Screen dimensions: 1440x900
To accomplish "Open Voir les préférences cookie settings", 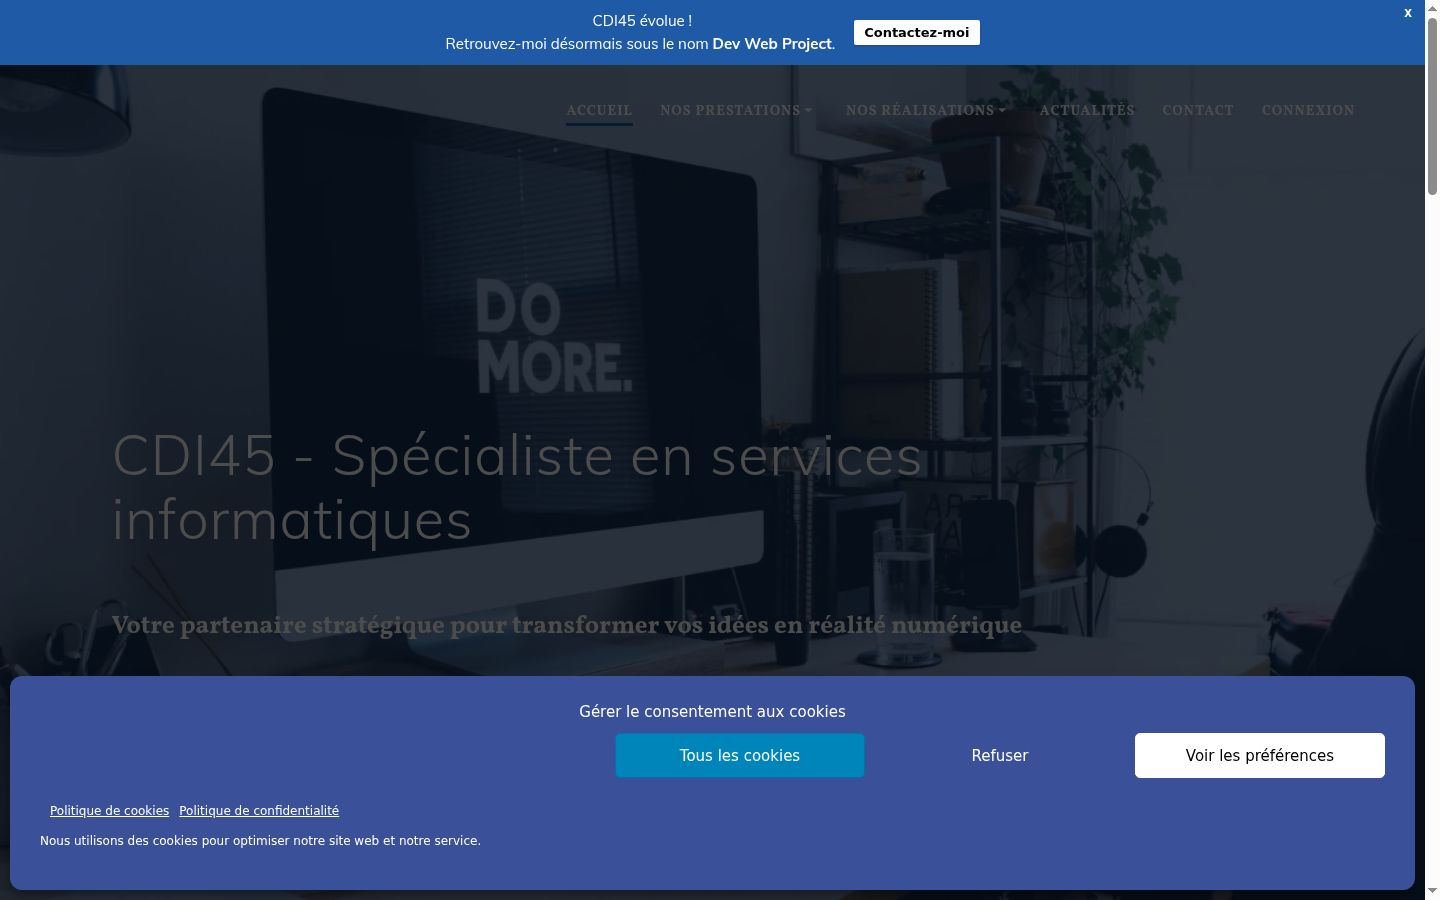I will [1260, 755].
